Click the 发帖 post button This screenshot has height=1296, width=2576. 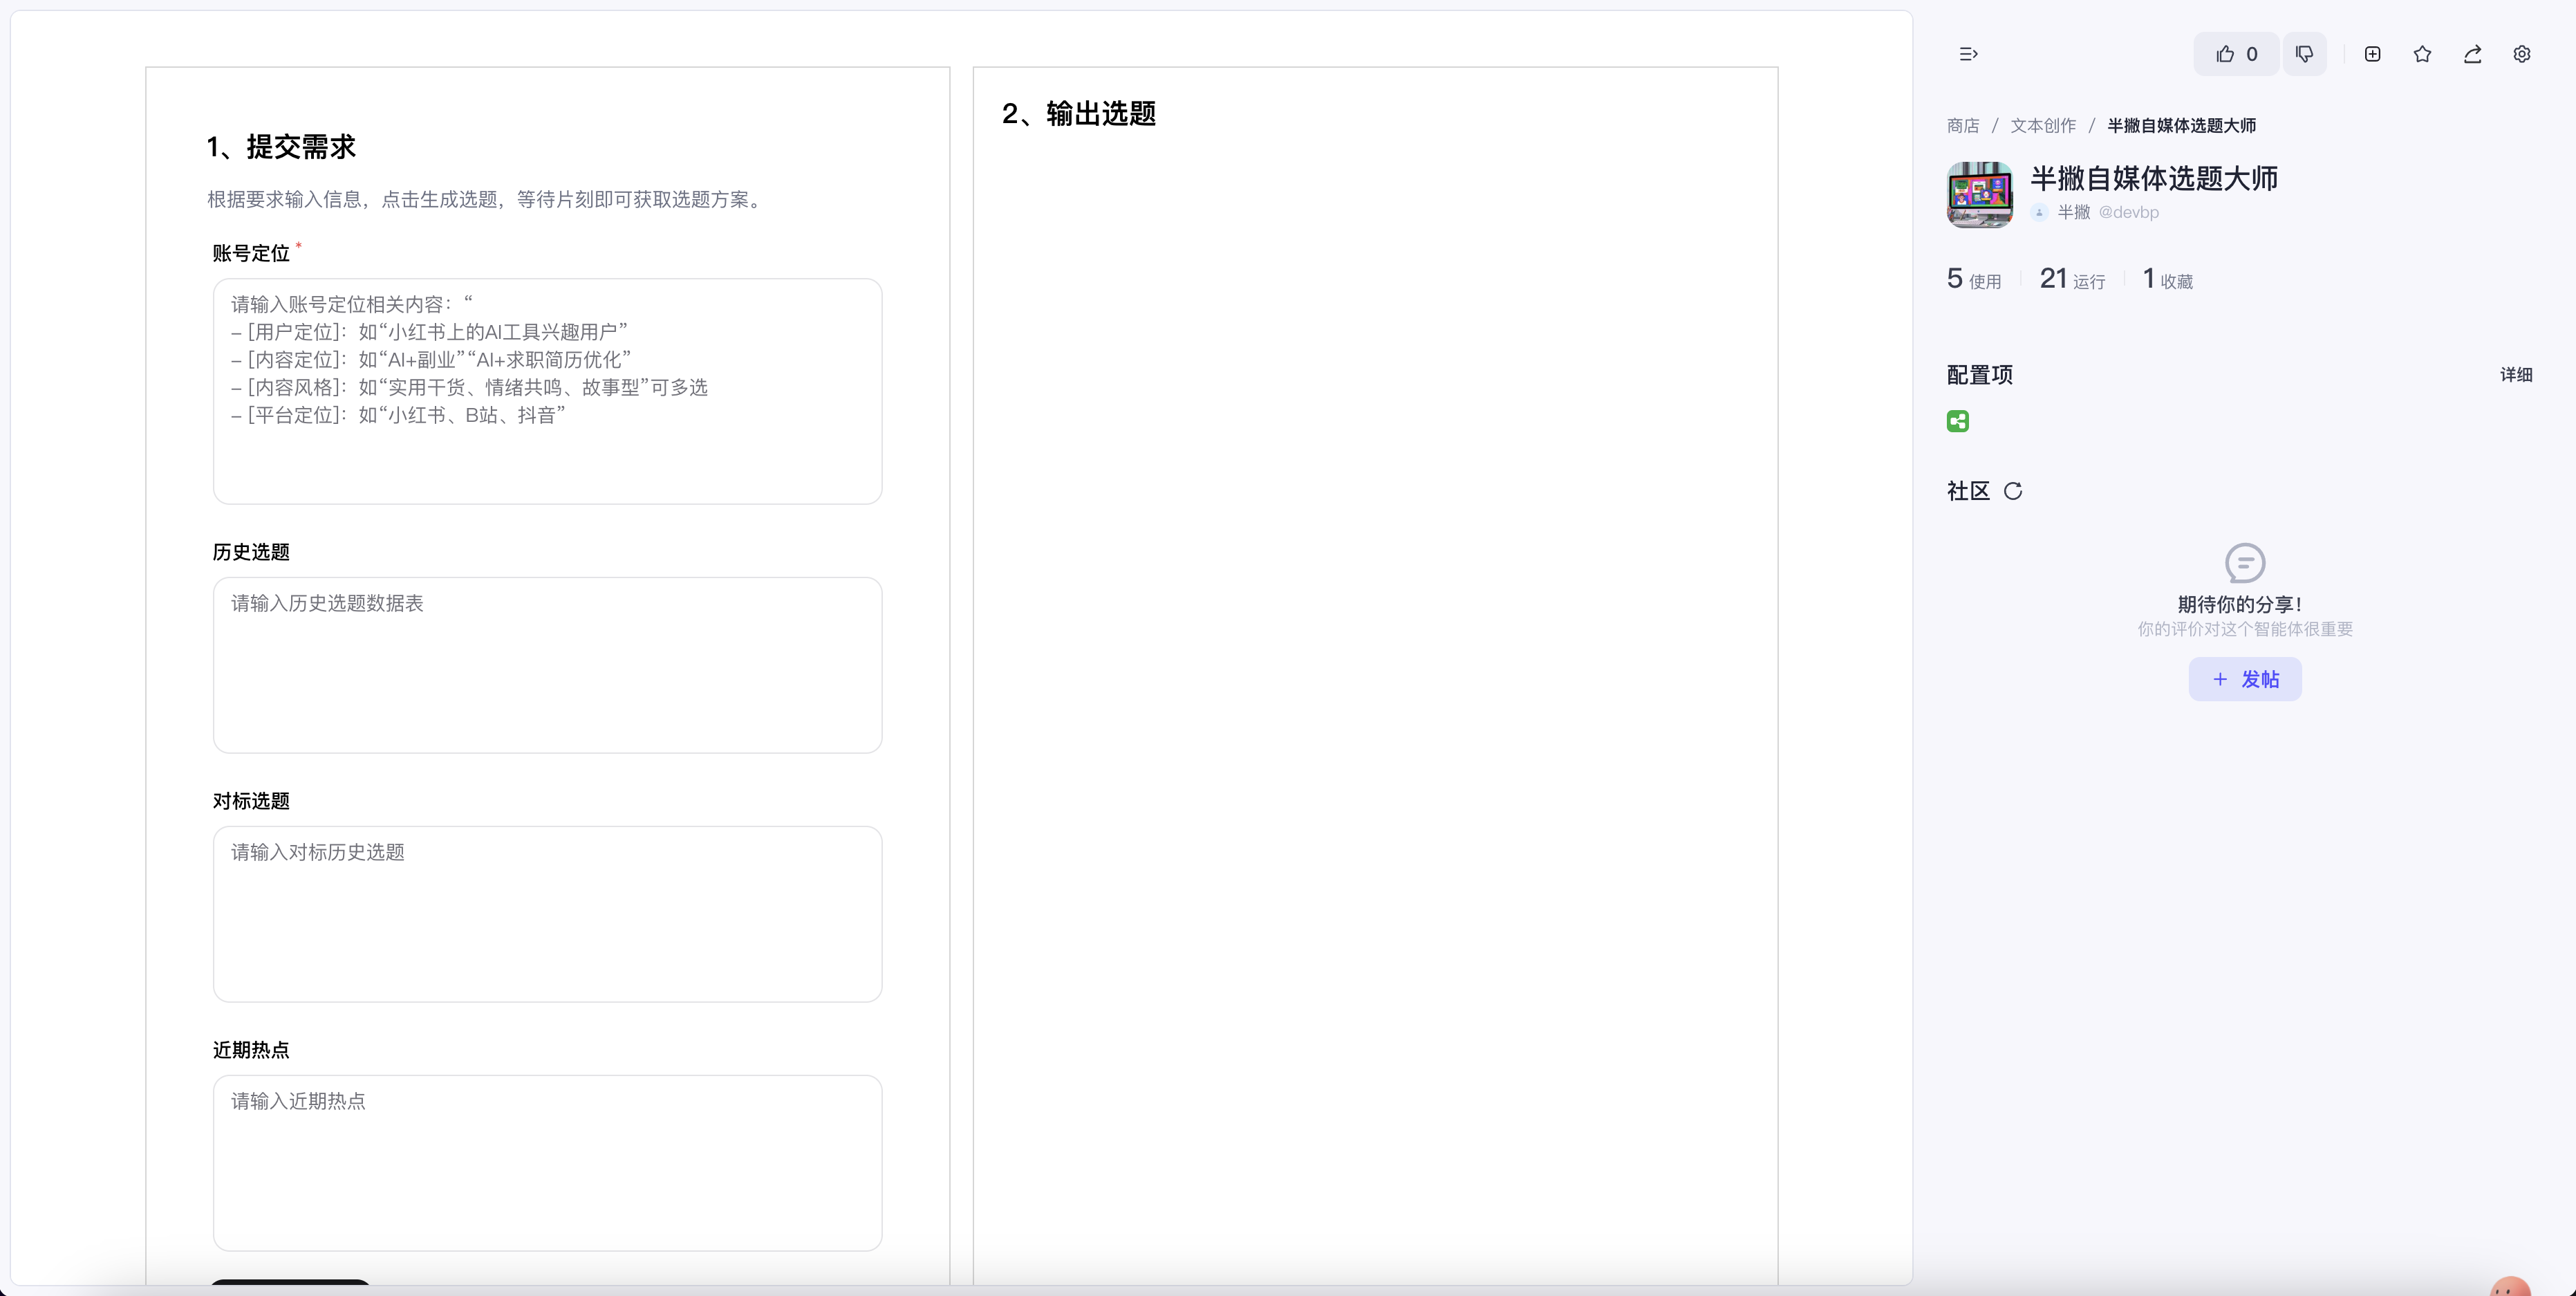pos(2245,679)
